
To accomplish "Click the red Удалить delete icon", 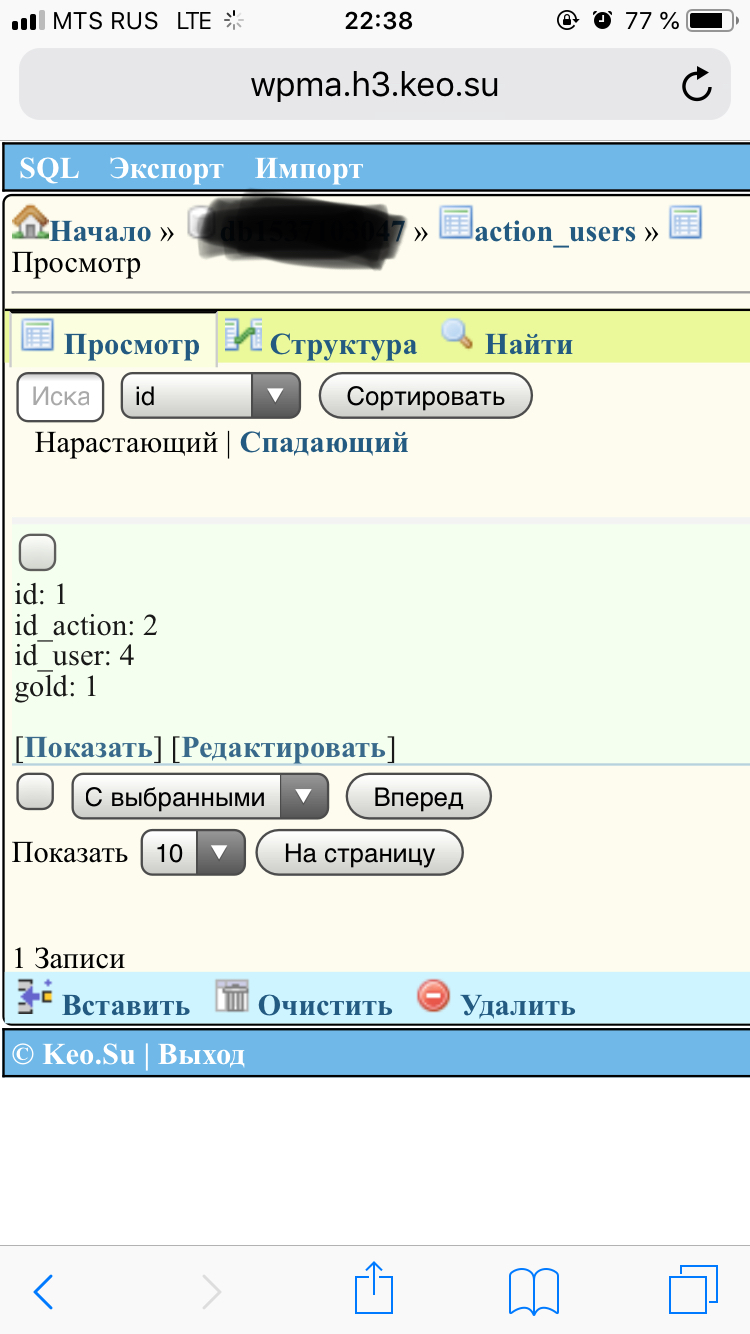I will pos(433,997).
